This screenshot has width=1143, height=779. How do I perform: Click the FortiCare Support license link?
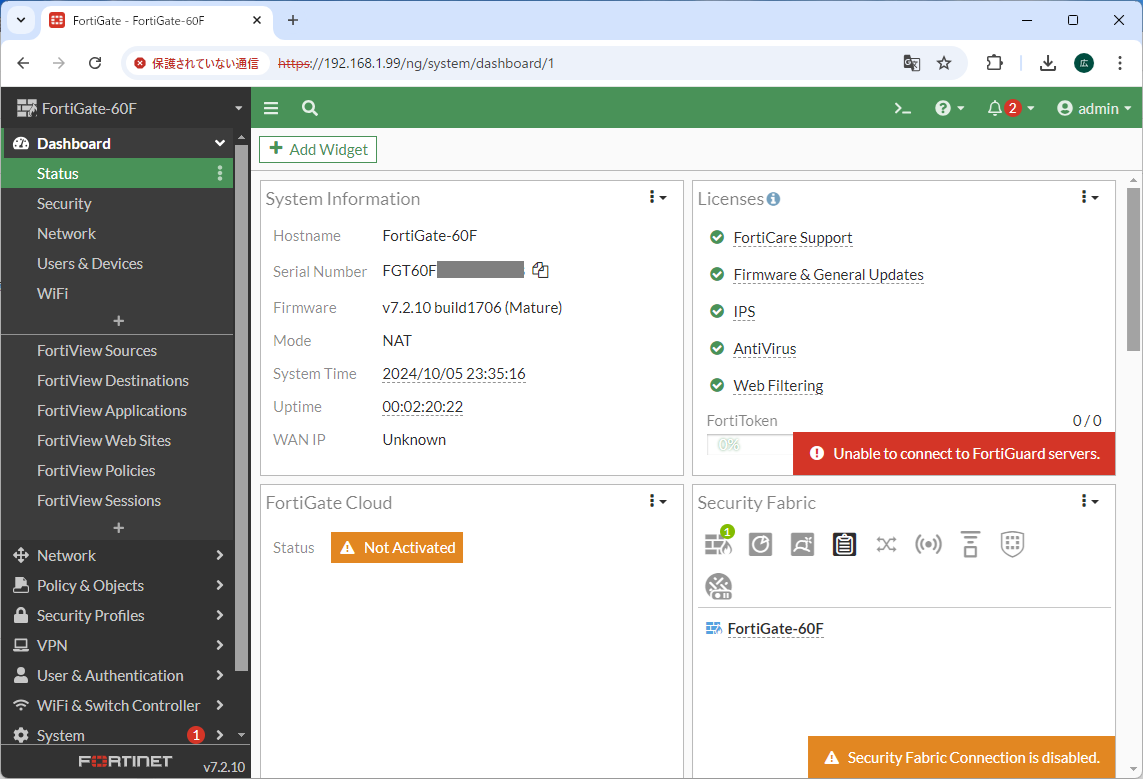click(793, 238)
